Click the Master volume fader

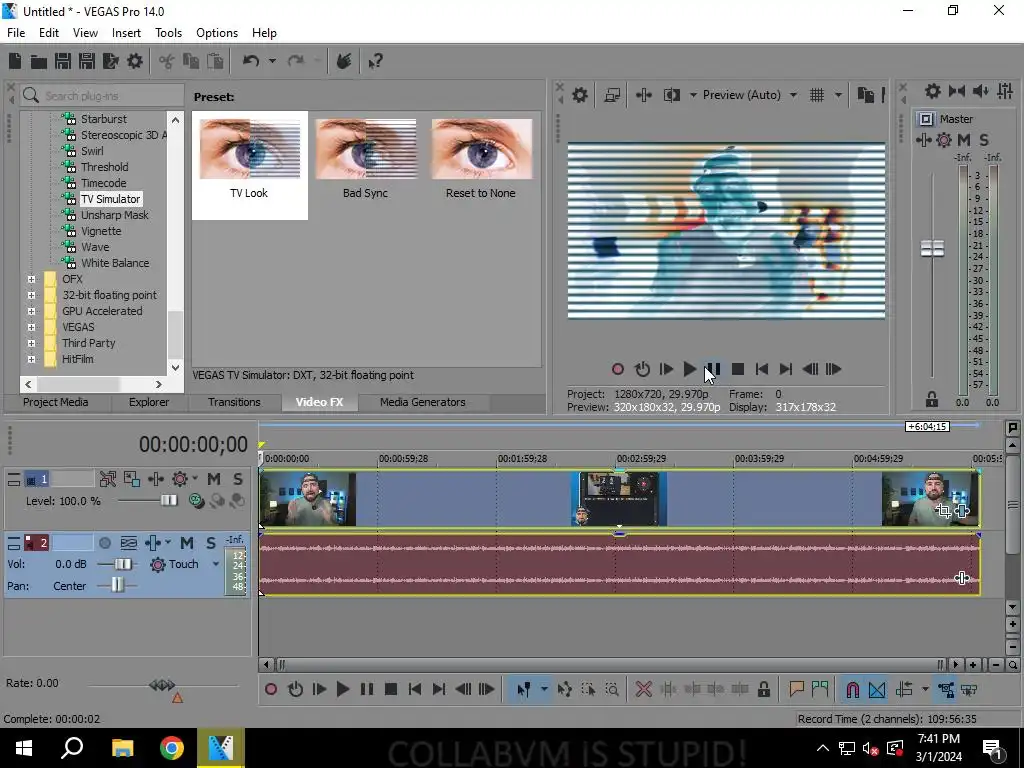(933, 248)
